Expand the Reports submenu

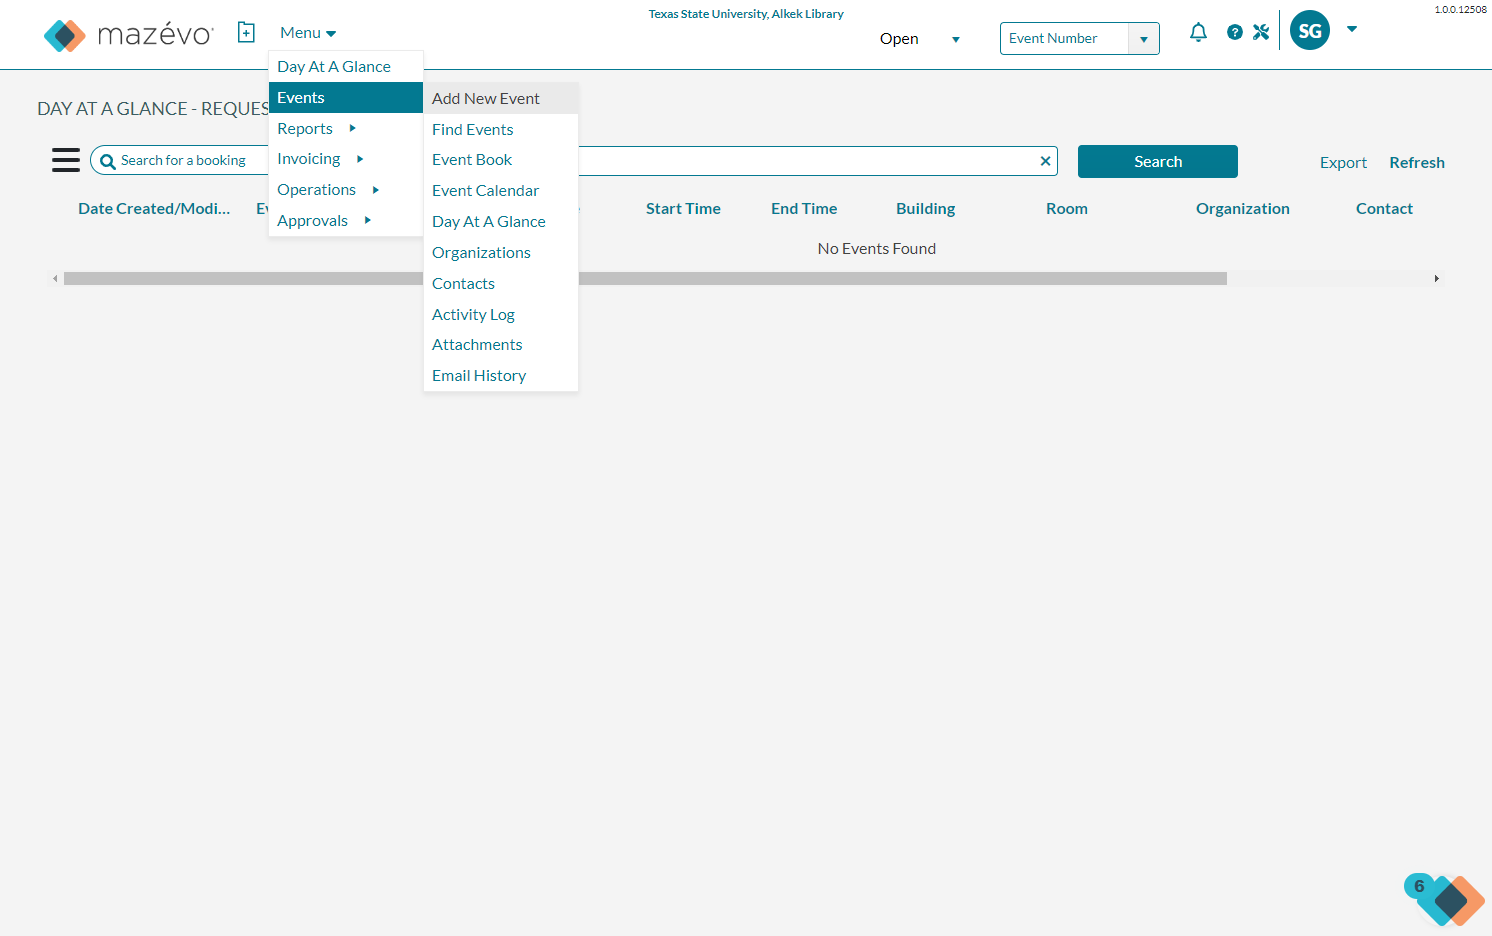[x=345, y=128]
